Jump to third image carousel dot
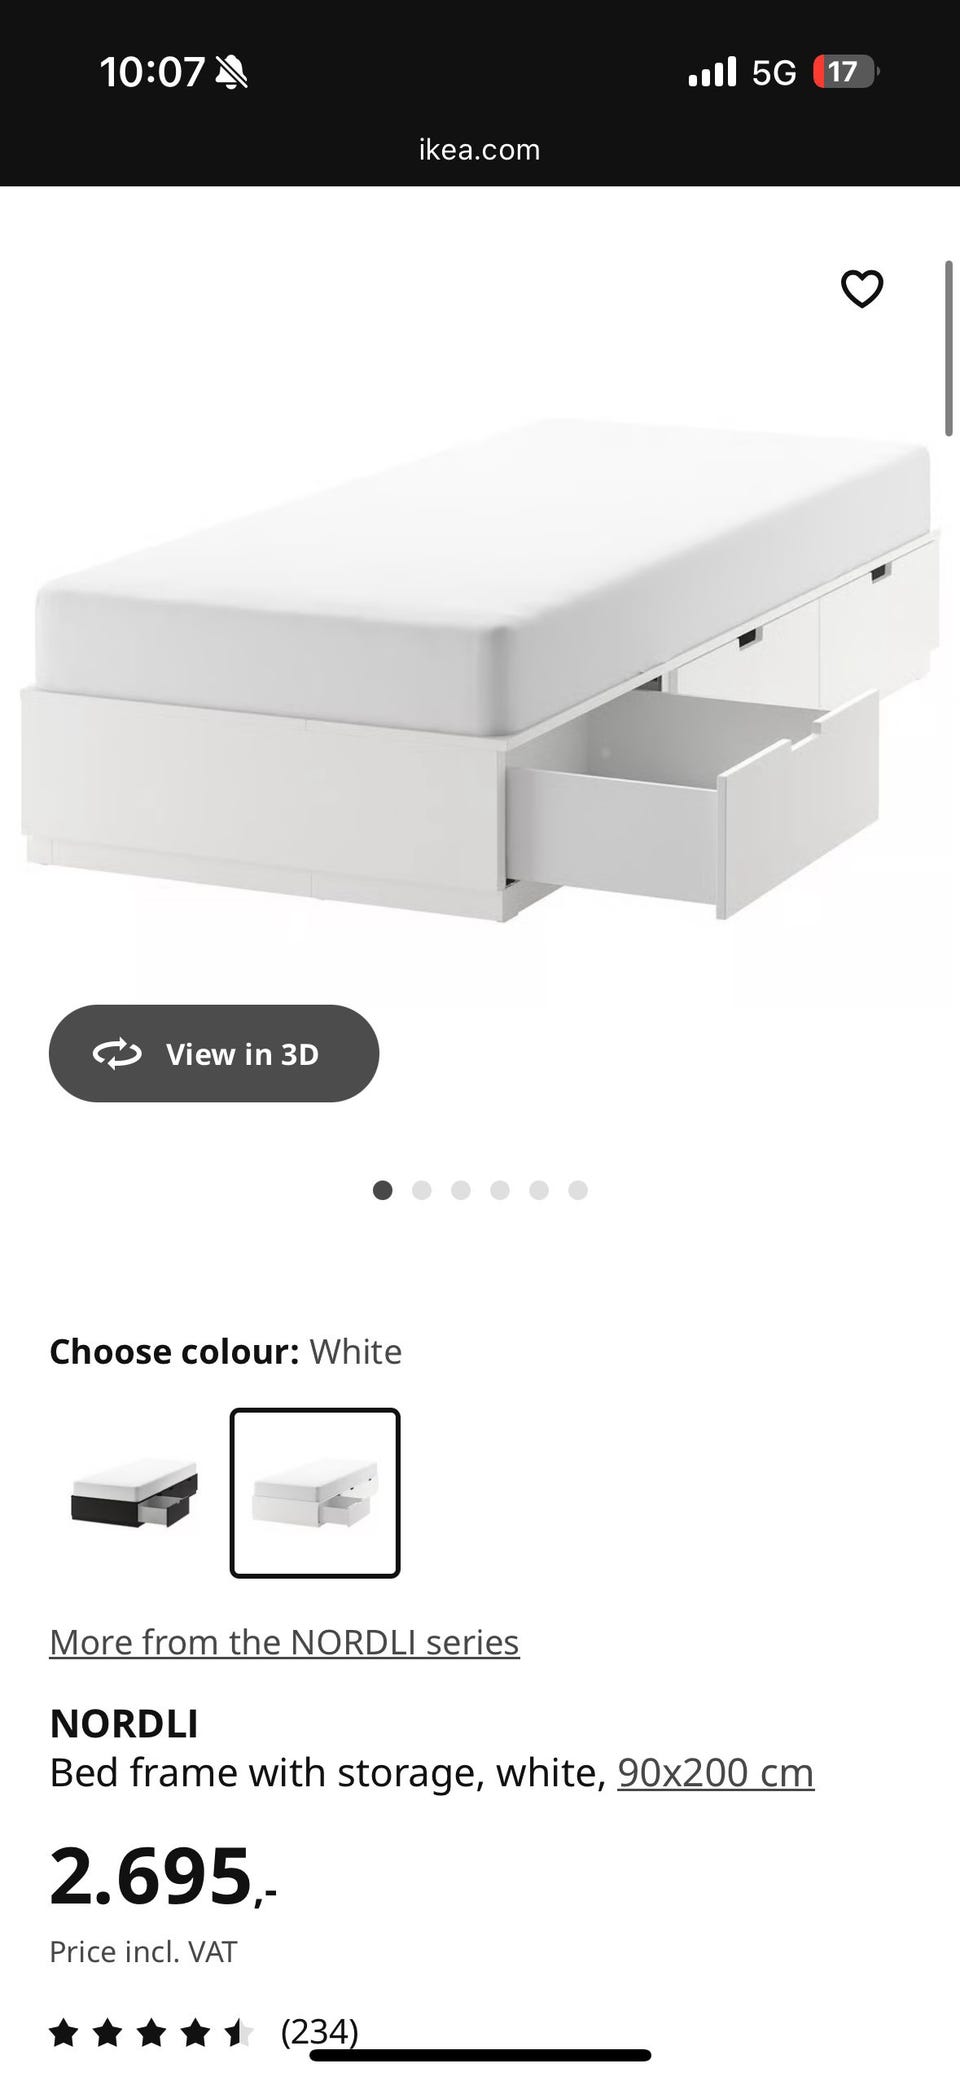This screenshot has height=2081, width=960. pos(461,1190)
